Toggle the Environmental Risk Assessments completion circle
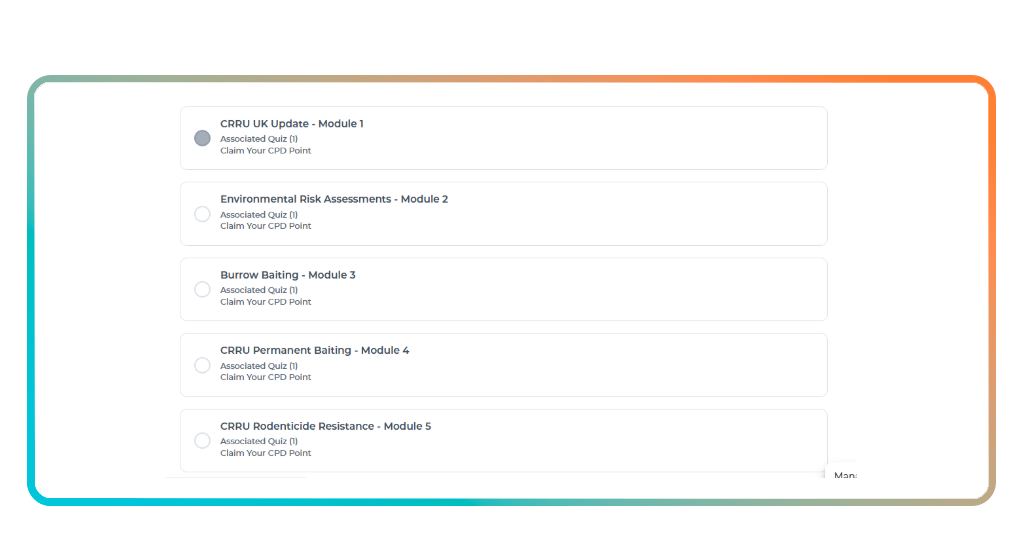 (202, 214)
